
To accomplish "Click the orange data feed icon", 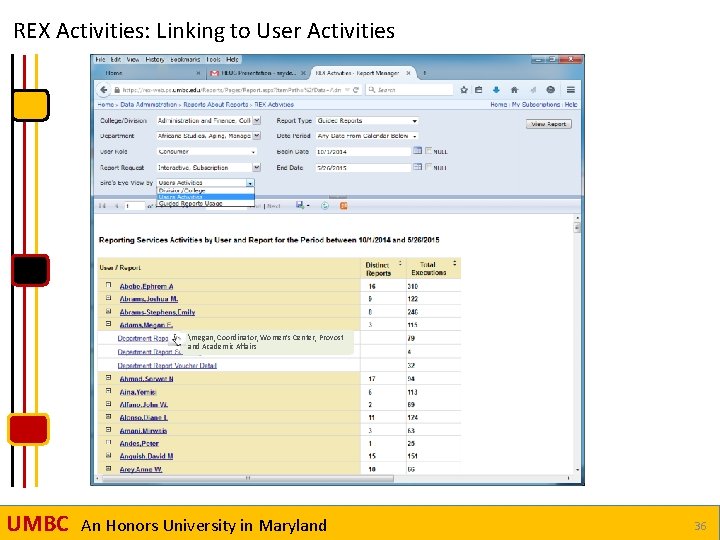I will pyautogui.click(x=343, y=206).
